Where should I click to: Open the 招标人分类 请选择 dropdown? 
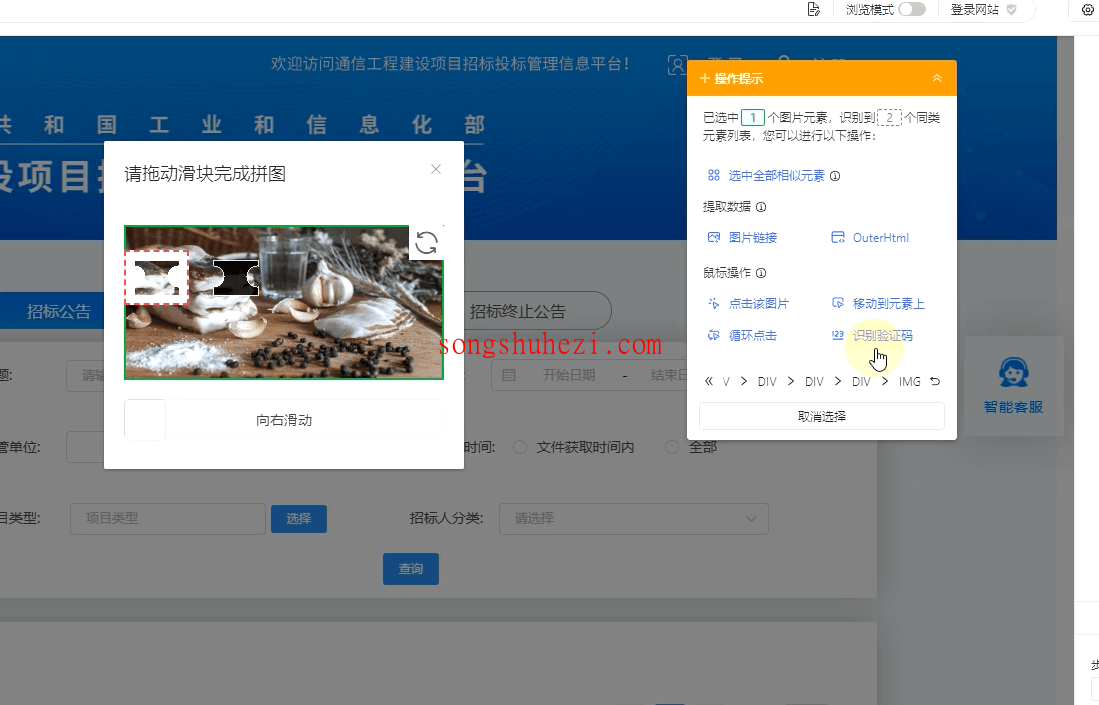(634, 519)
